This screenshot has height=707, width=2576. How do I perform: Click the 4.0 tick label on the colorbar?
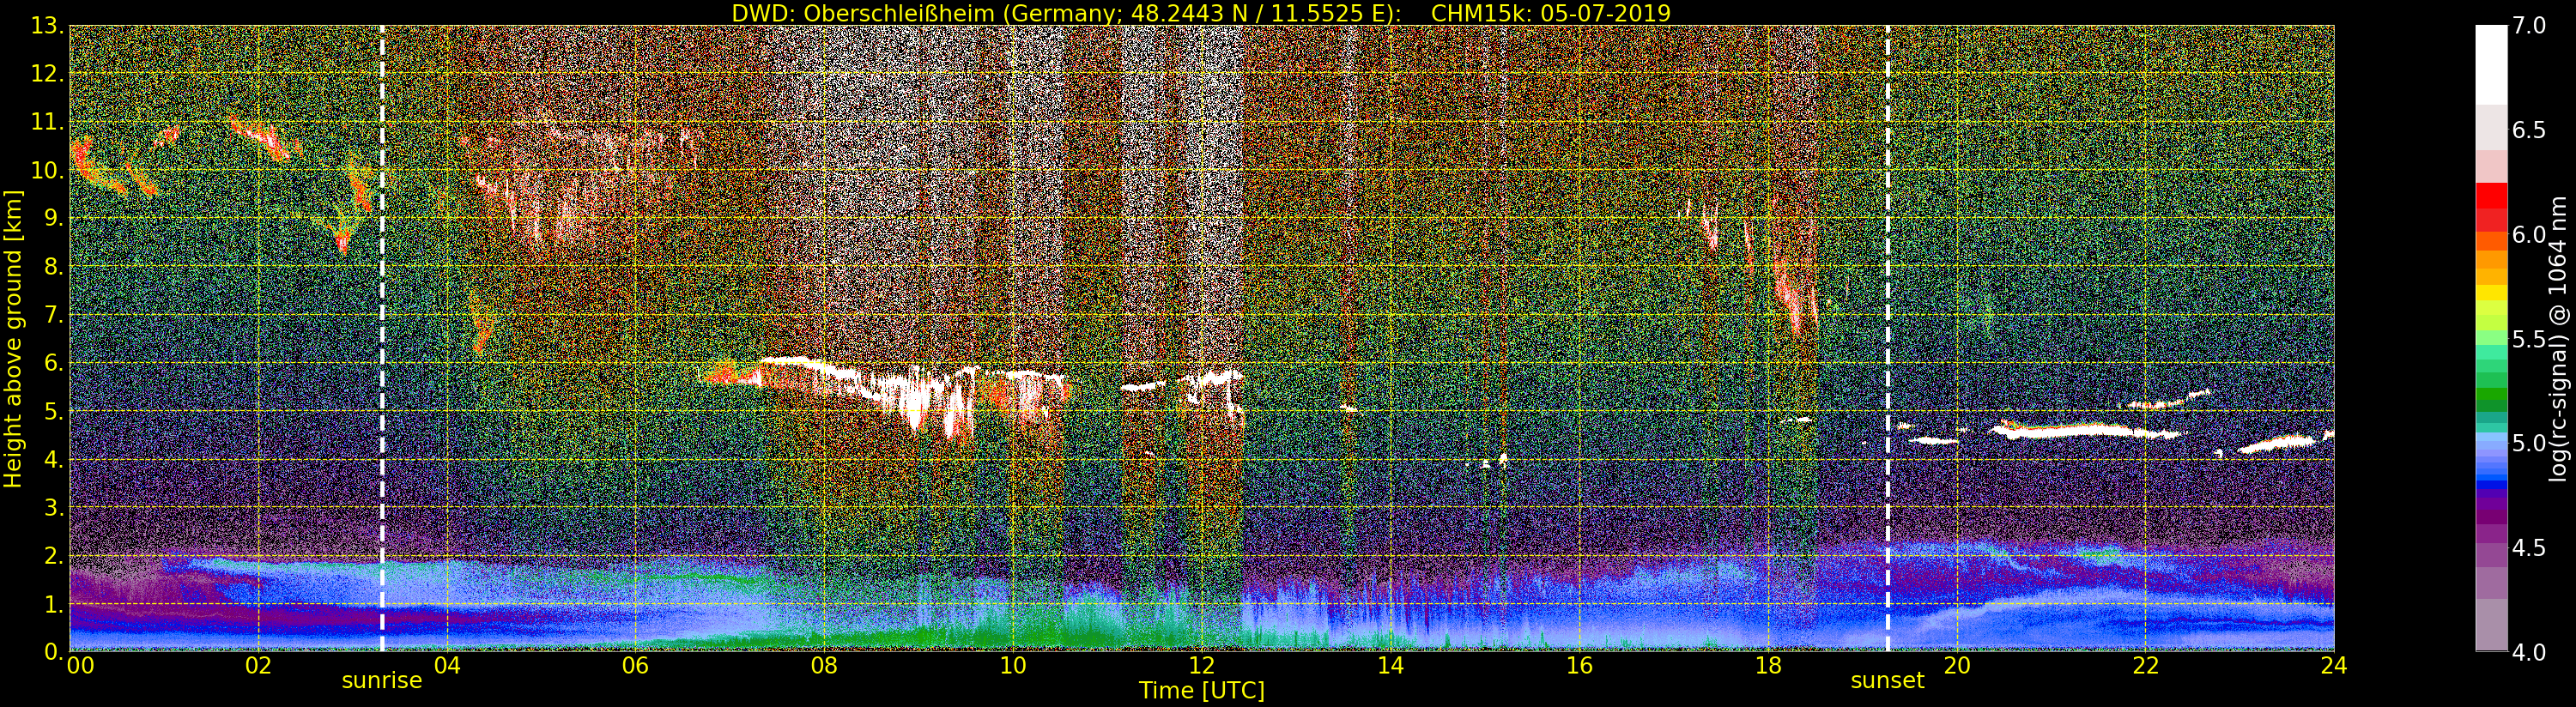pos(2529,652)
